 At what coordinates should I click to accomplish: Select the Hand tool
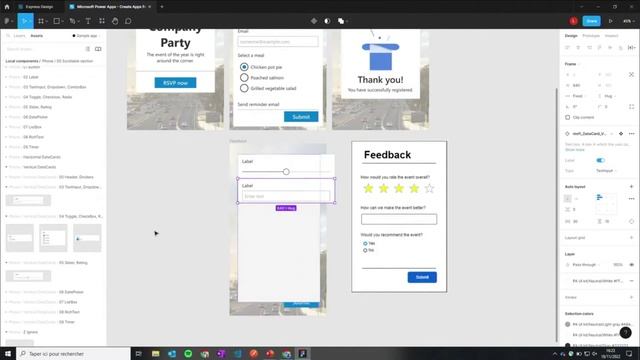coord(115,21)
